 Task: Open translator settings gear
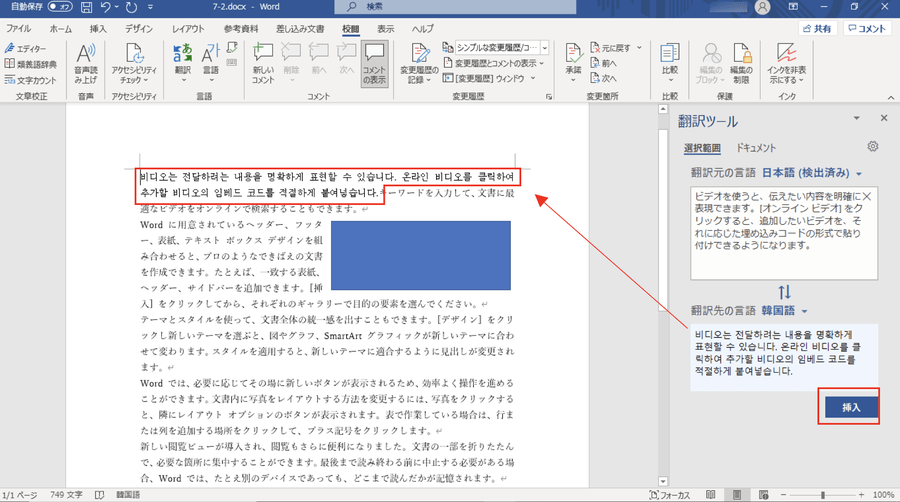872,147
